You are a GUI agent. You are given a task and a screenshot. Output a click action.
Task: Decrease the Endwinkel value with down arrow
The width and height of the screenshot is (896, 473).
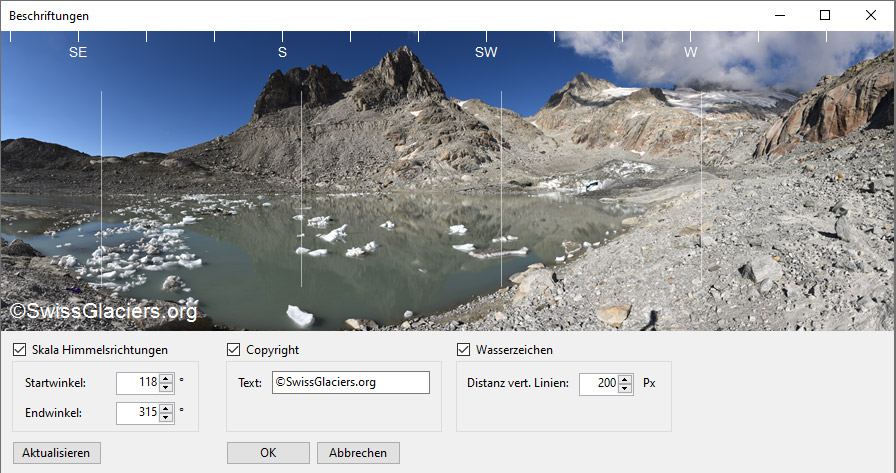166,418
